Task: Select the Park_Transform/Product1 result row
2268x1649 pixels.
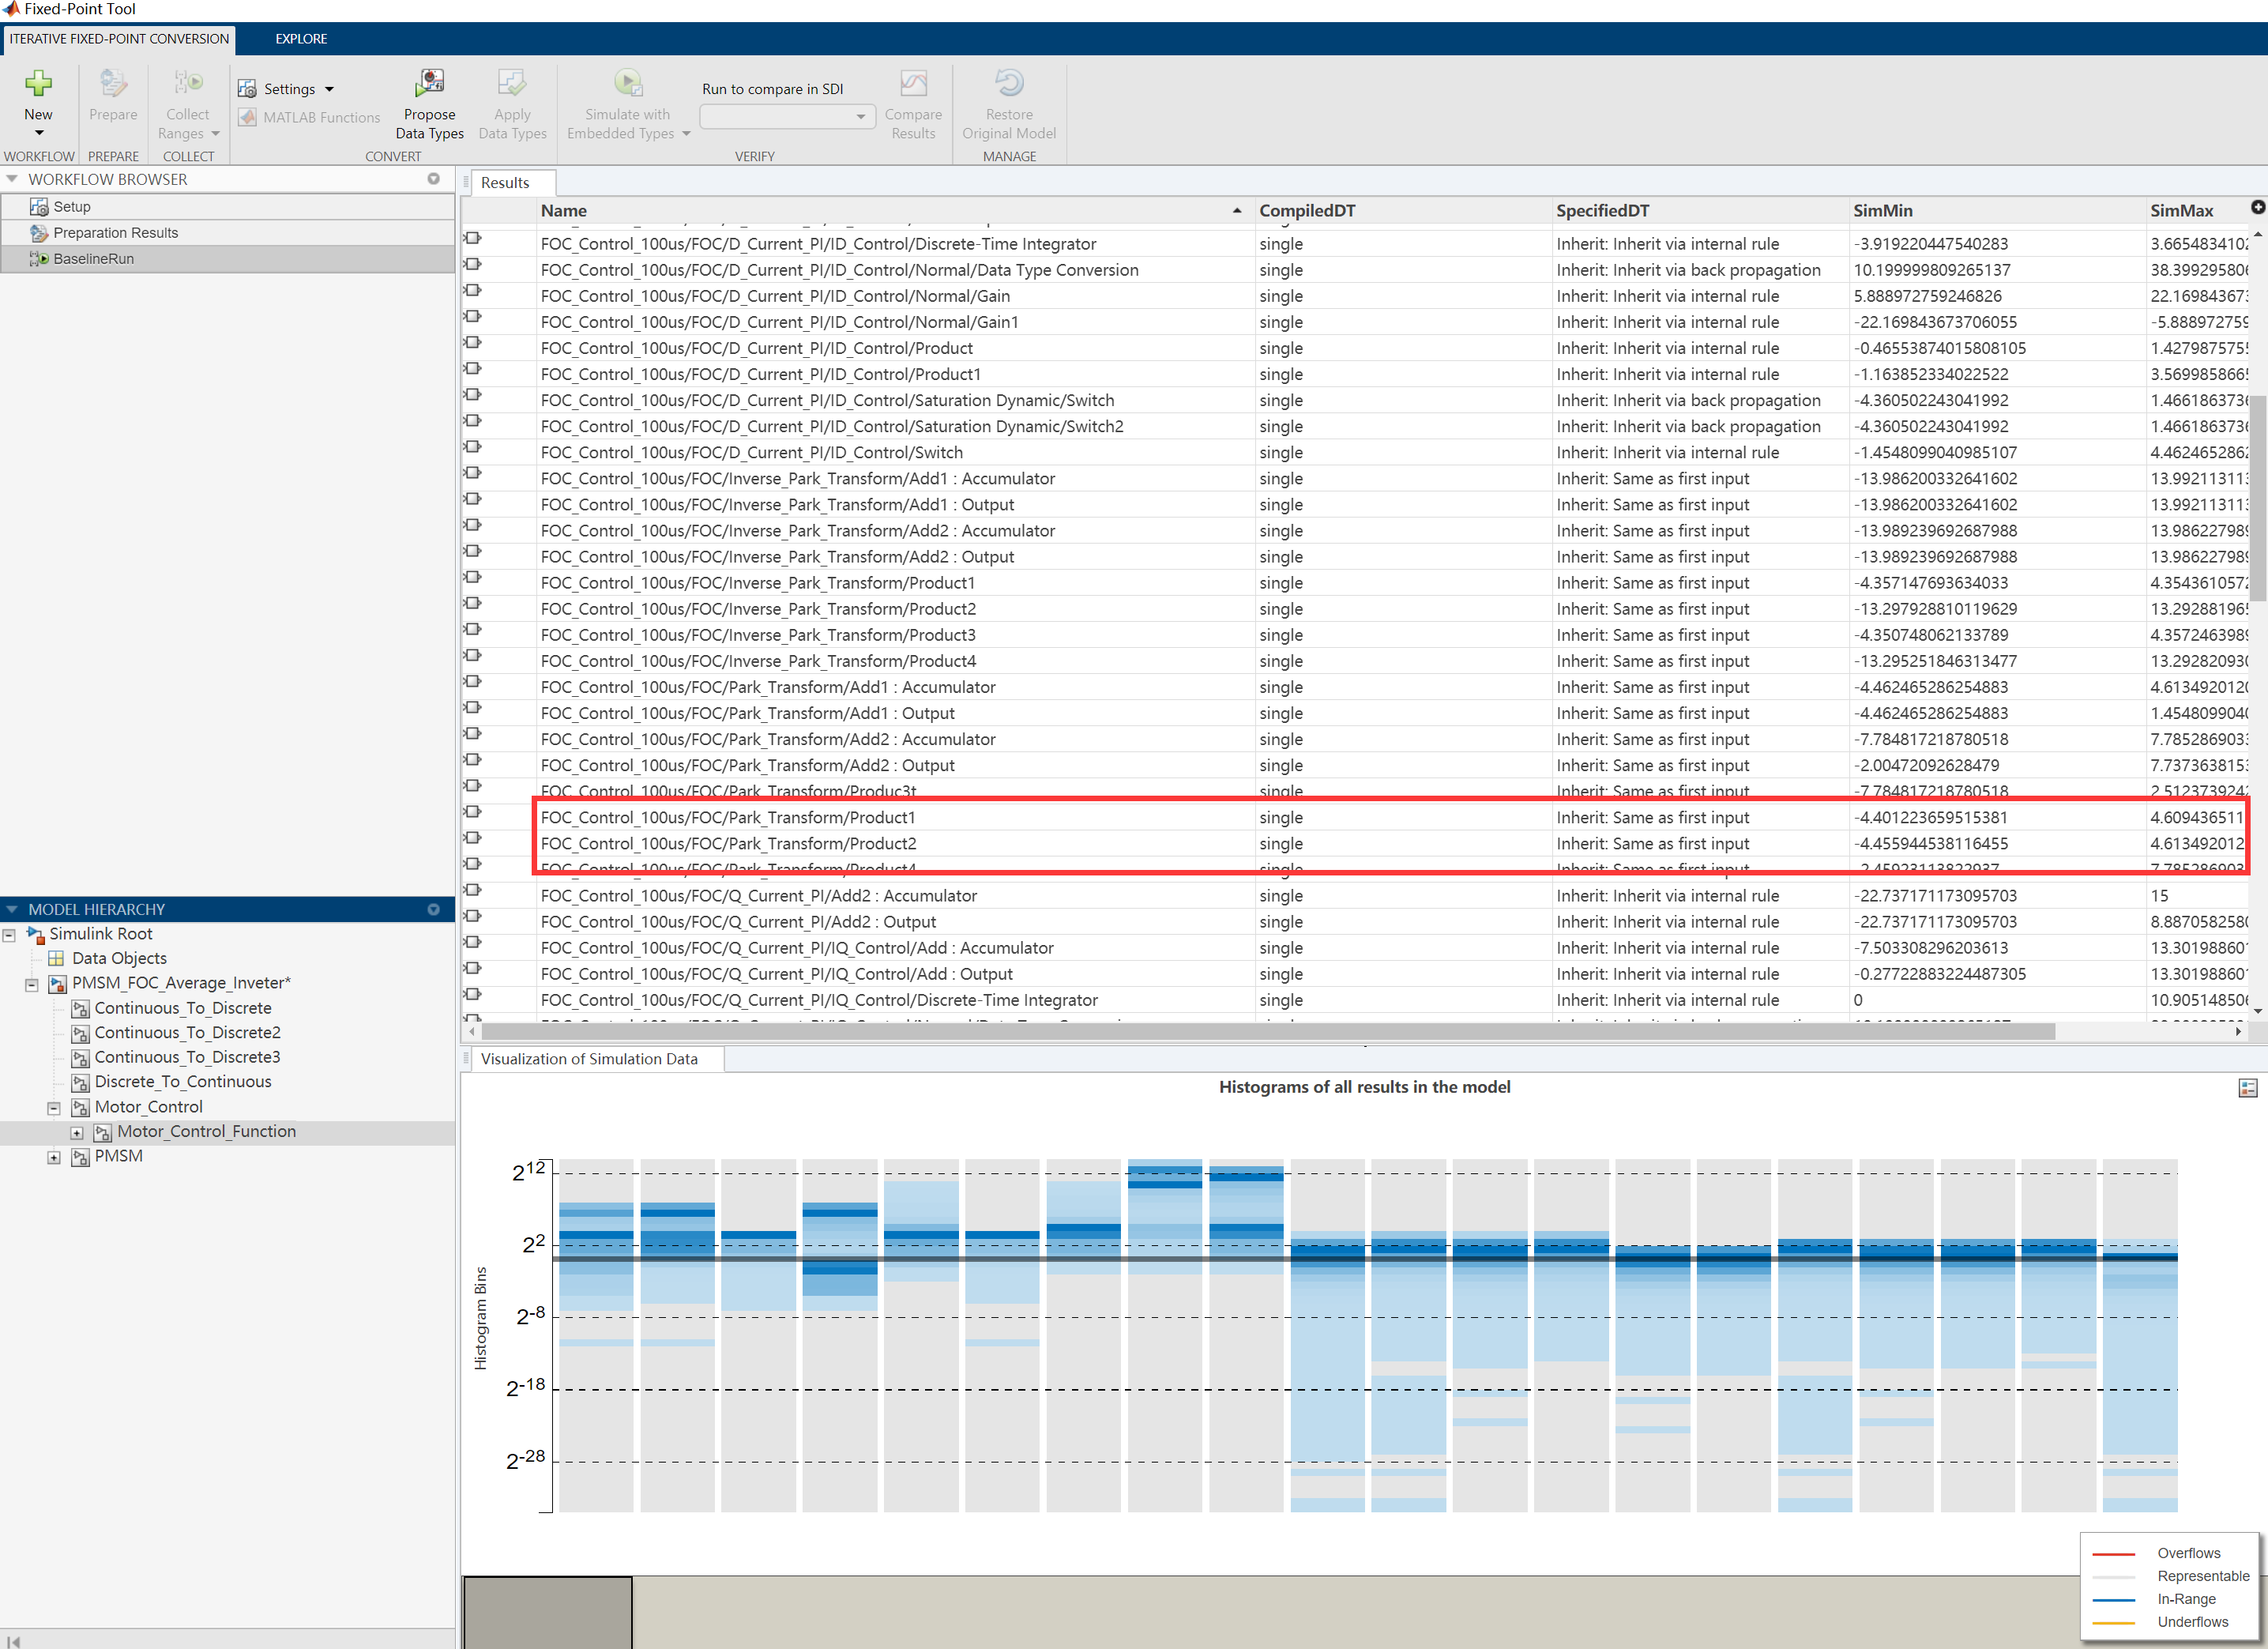Action: (x=728, y=818)
